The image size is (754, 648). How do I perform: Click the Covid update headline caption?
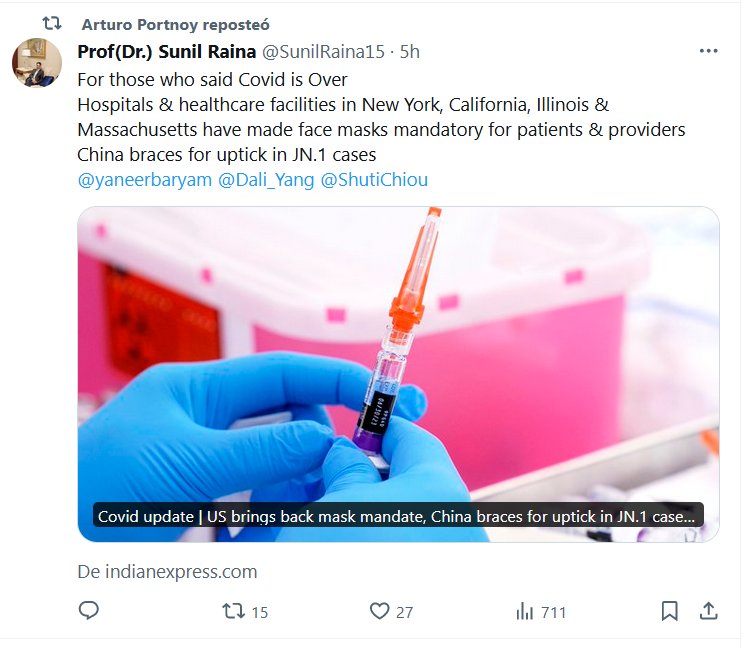(x=397, y=516)
